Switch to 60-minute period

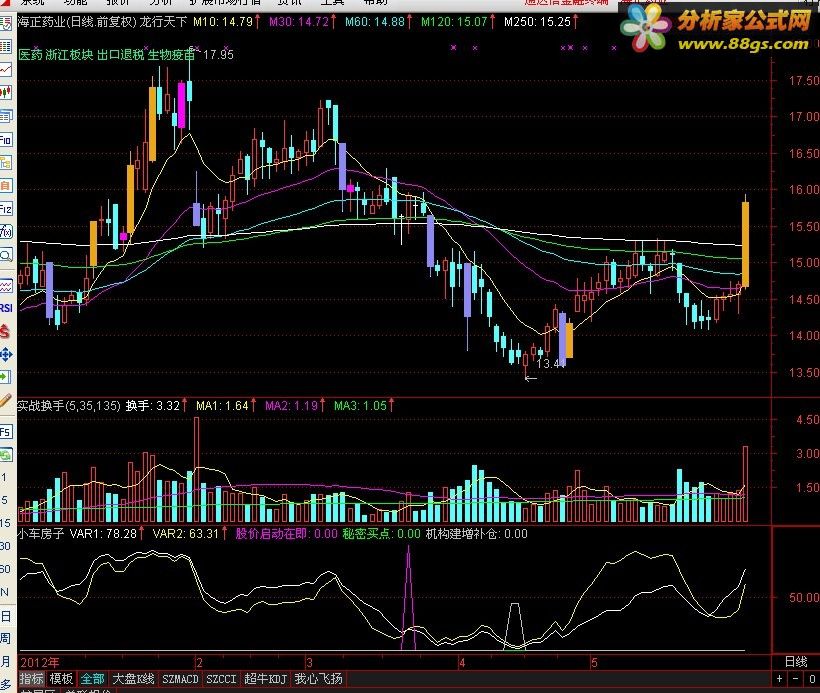(5, 569)
